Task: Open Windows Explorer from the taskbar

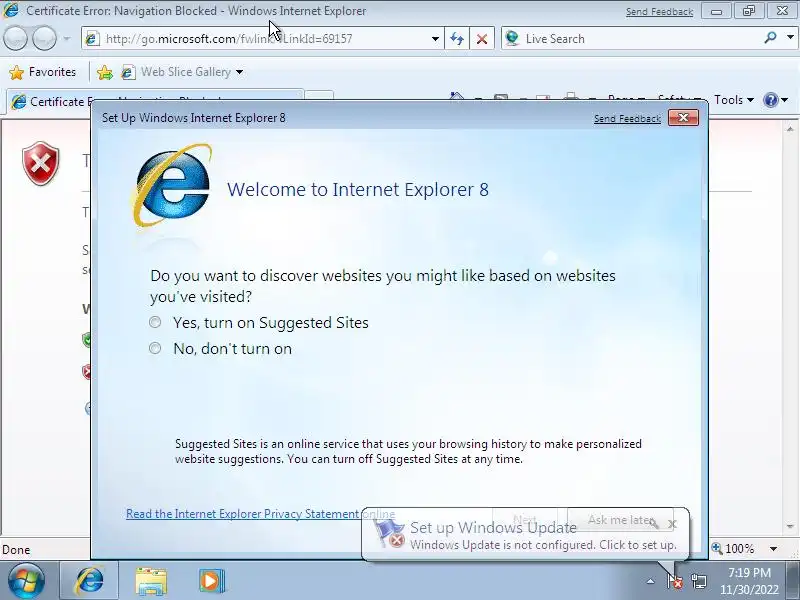Action: pyautogui.click(x=151, y=581)
